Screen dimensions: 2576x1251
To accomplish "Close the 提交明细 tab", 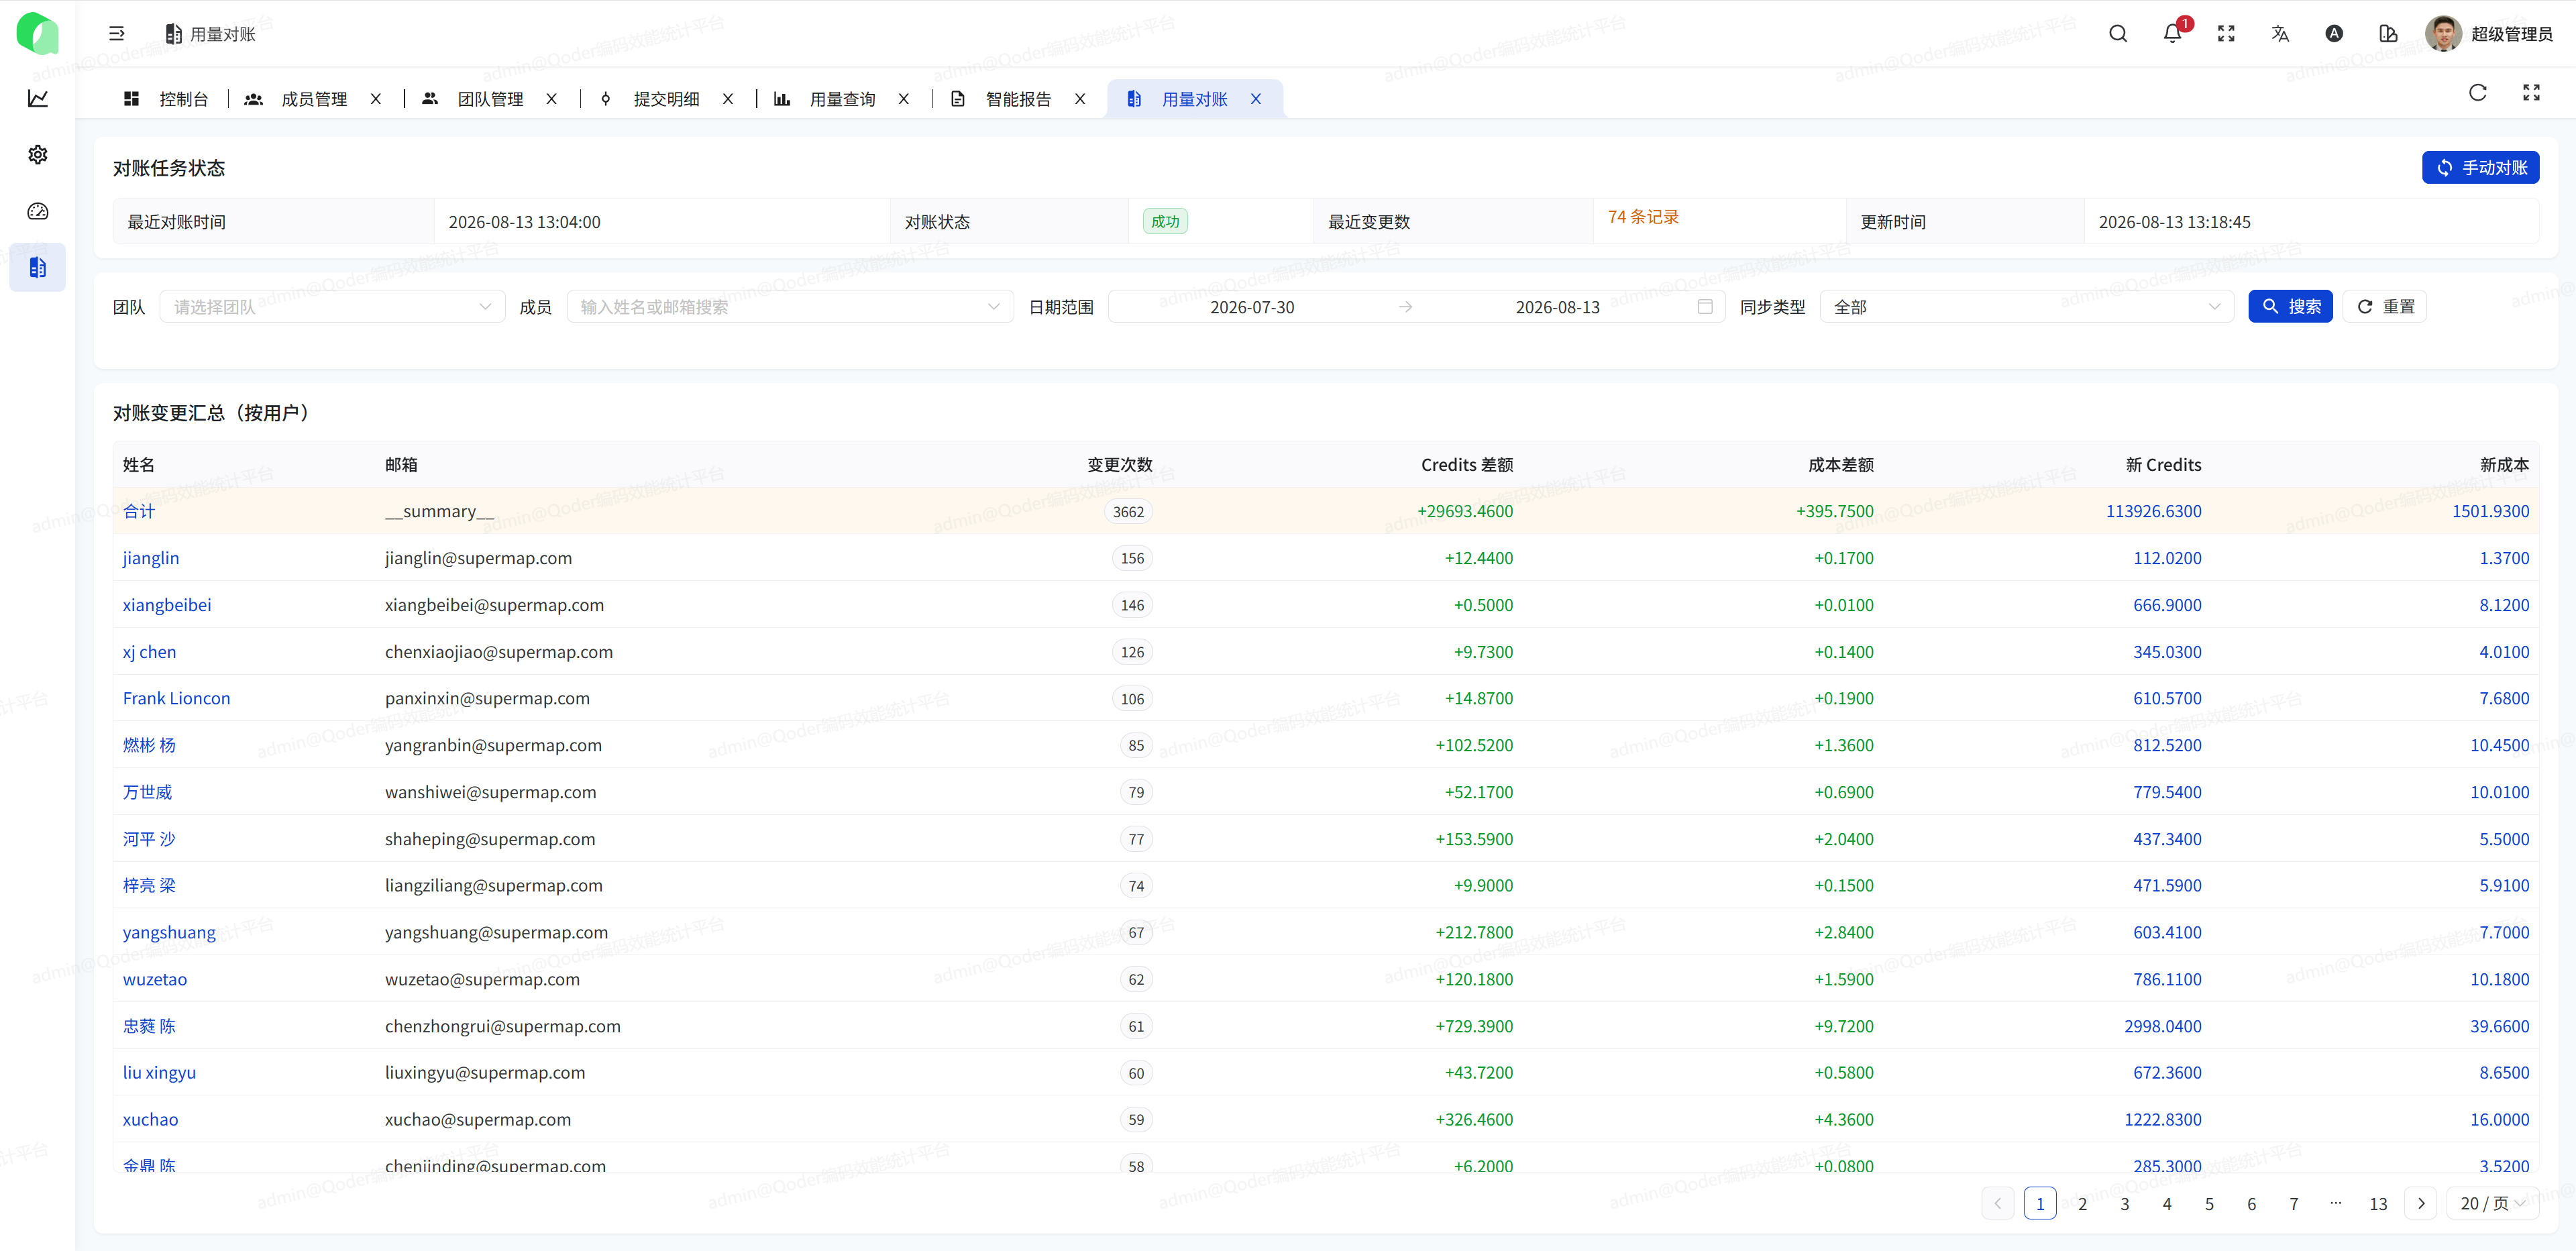I will pyautogui.click(x=728, y=99).
